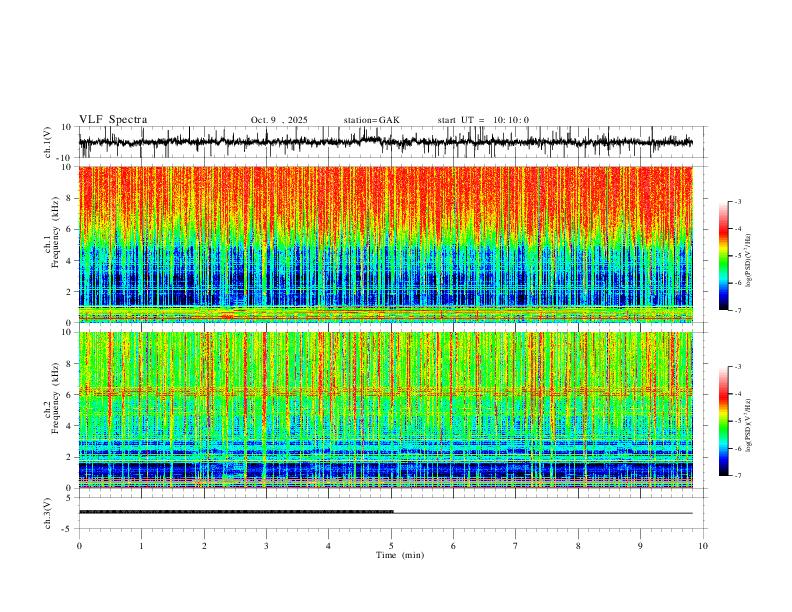This screenshot has height=612, width=792.
Task: Click the ch.2 spectrogram "4" kHz tick label
Action: click(x=70, y=426)
